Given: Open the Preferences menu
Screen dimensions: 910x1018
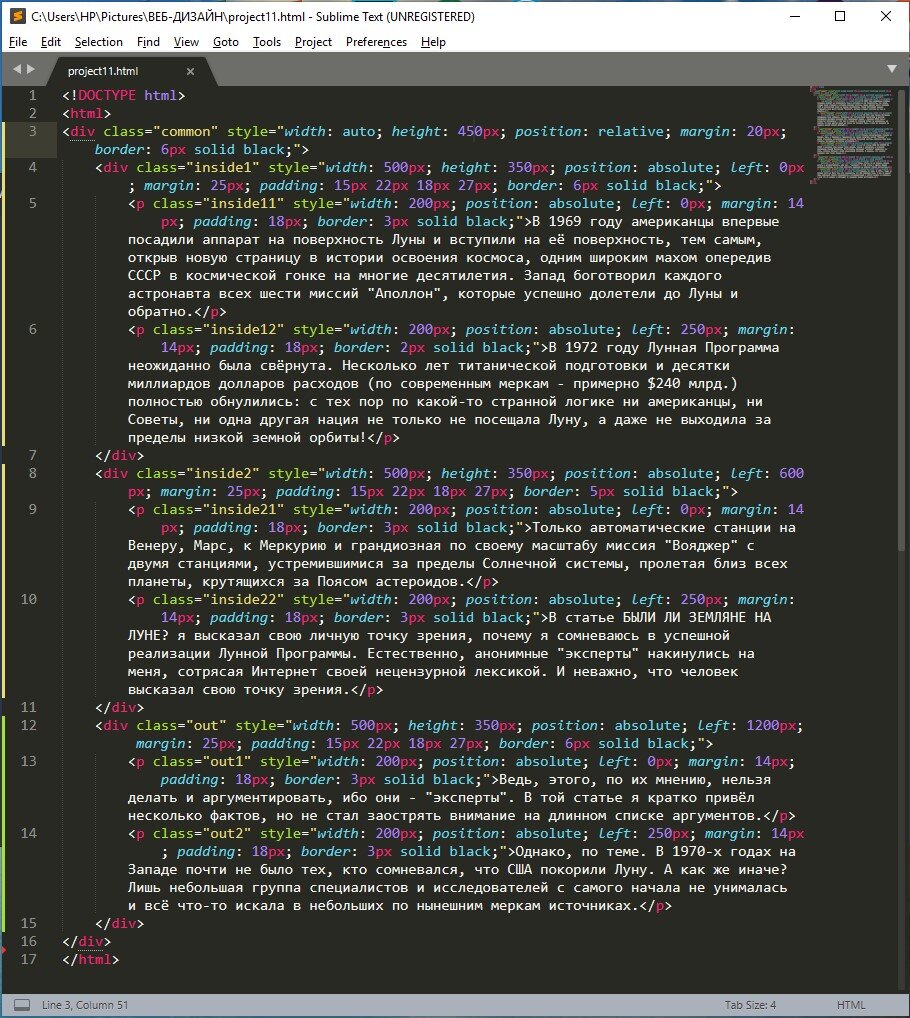Looking at the screenshot, I should (x=376, y=42).
